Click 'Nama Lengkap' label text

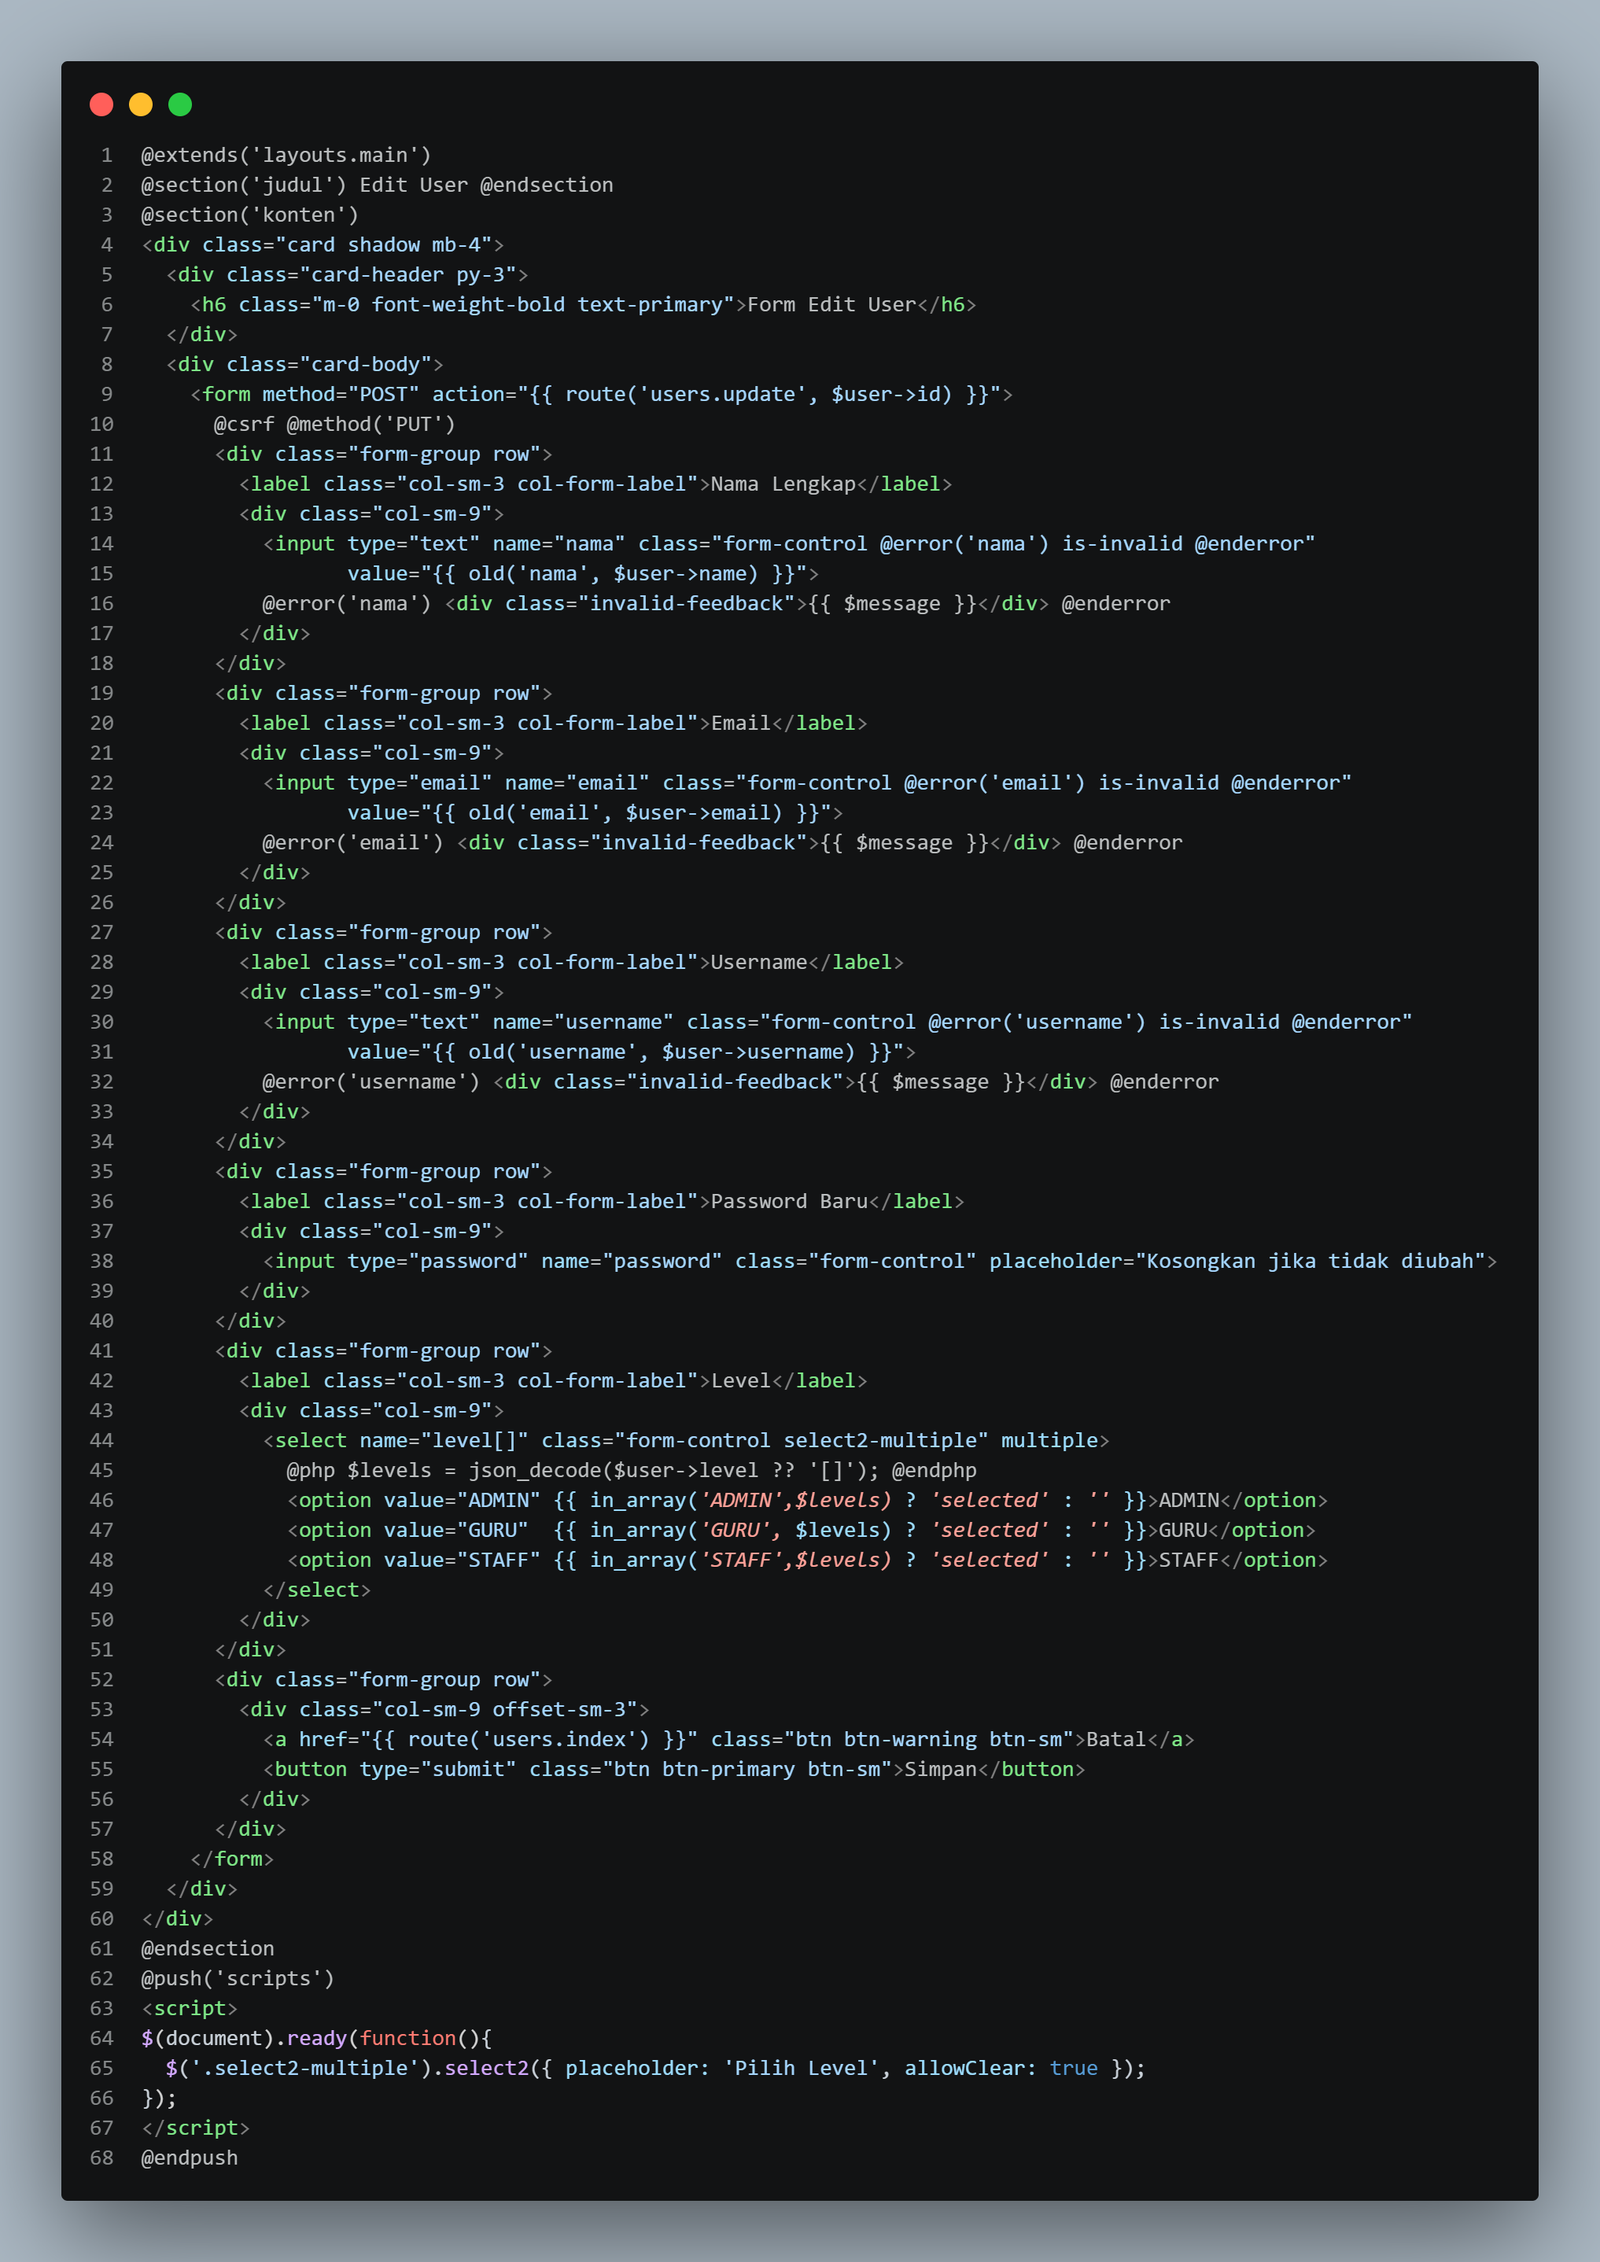tap(784, 484)
